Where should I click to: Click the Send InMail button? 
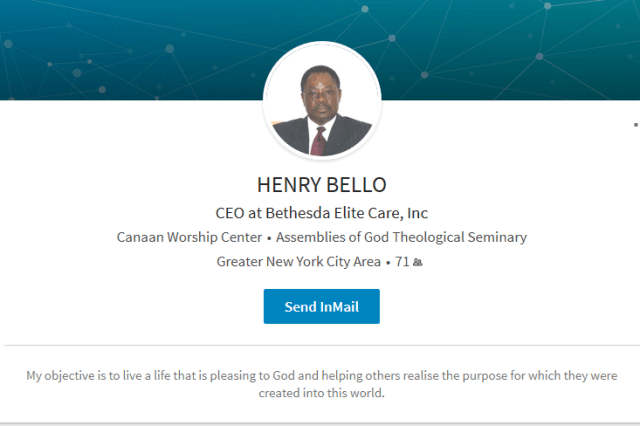[321, 307]
